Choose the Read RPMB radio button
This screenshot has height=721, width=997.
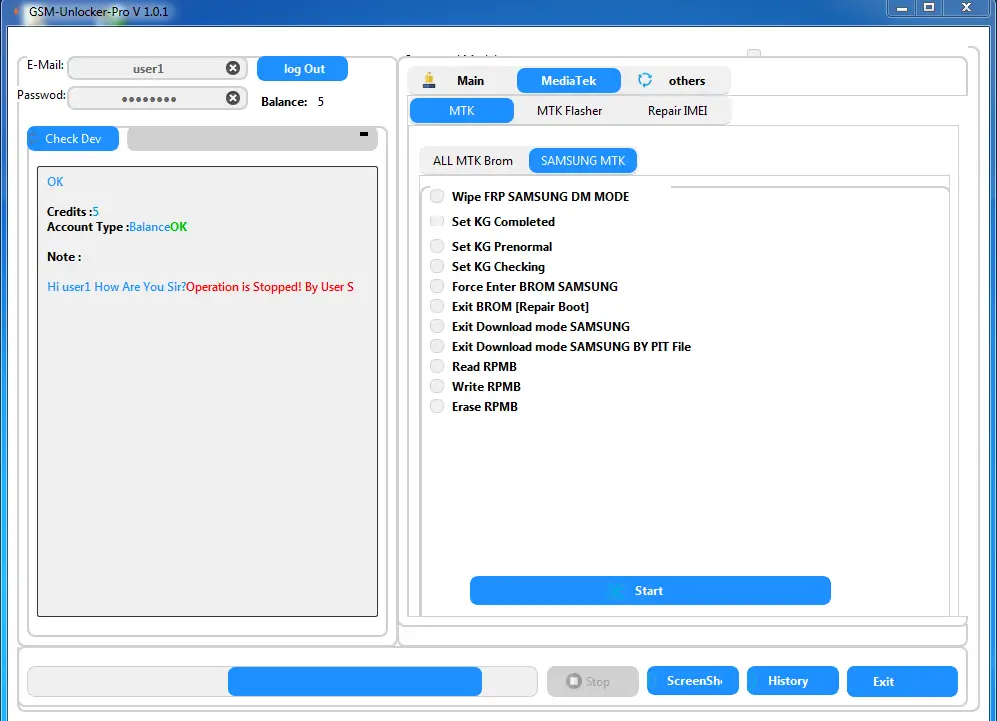pyautogui.click(x=437, y=366)
